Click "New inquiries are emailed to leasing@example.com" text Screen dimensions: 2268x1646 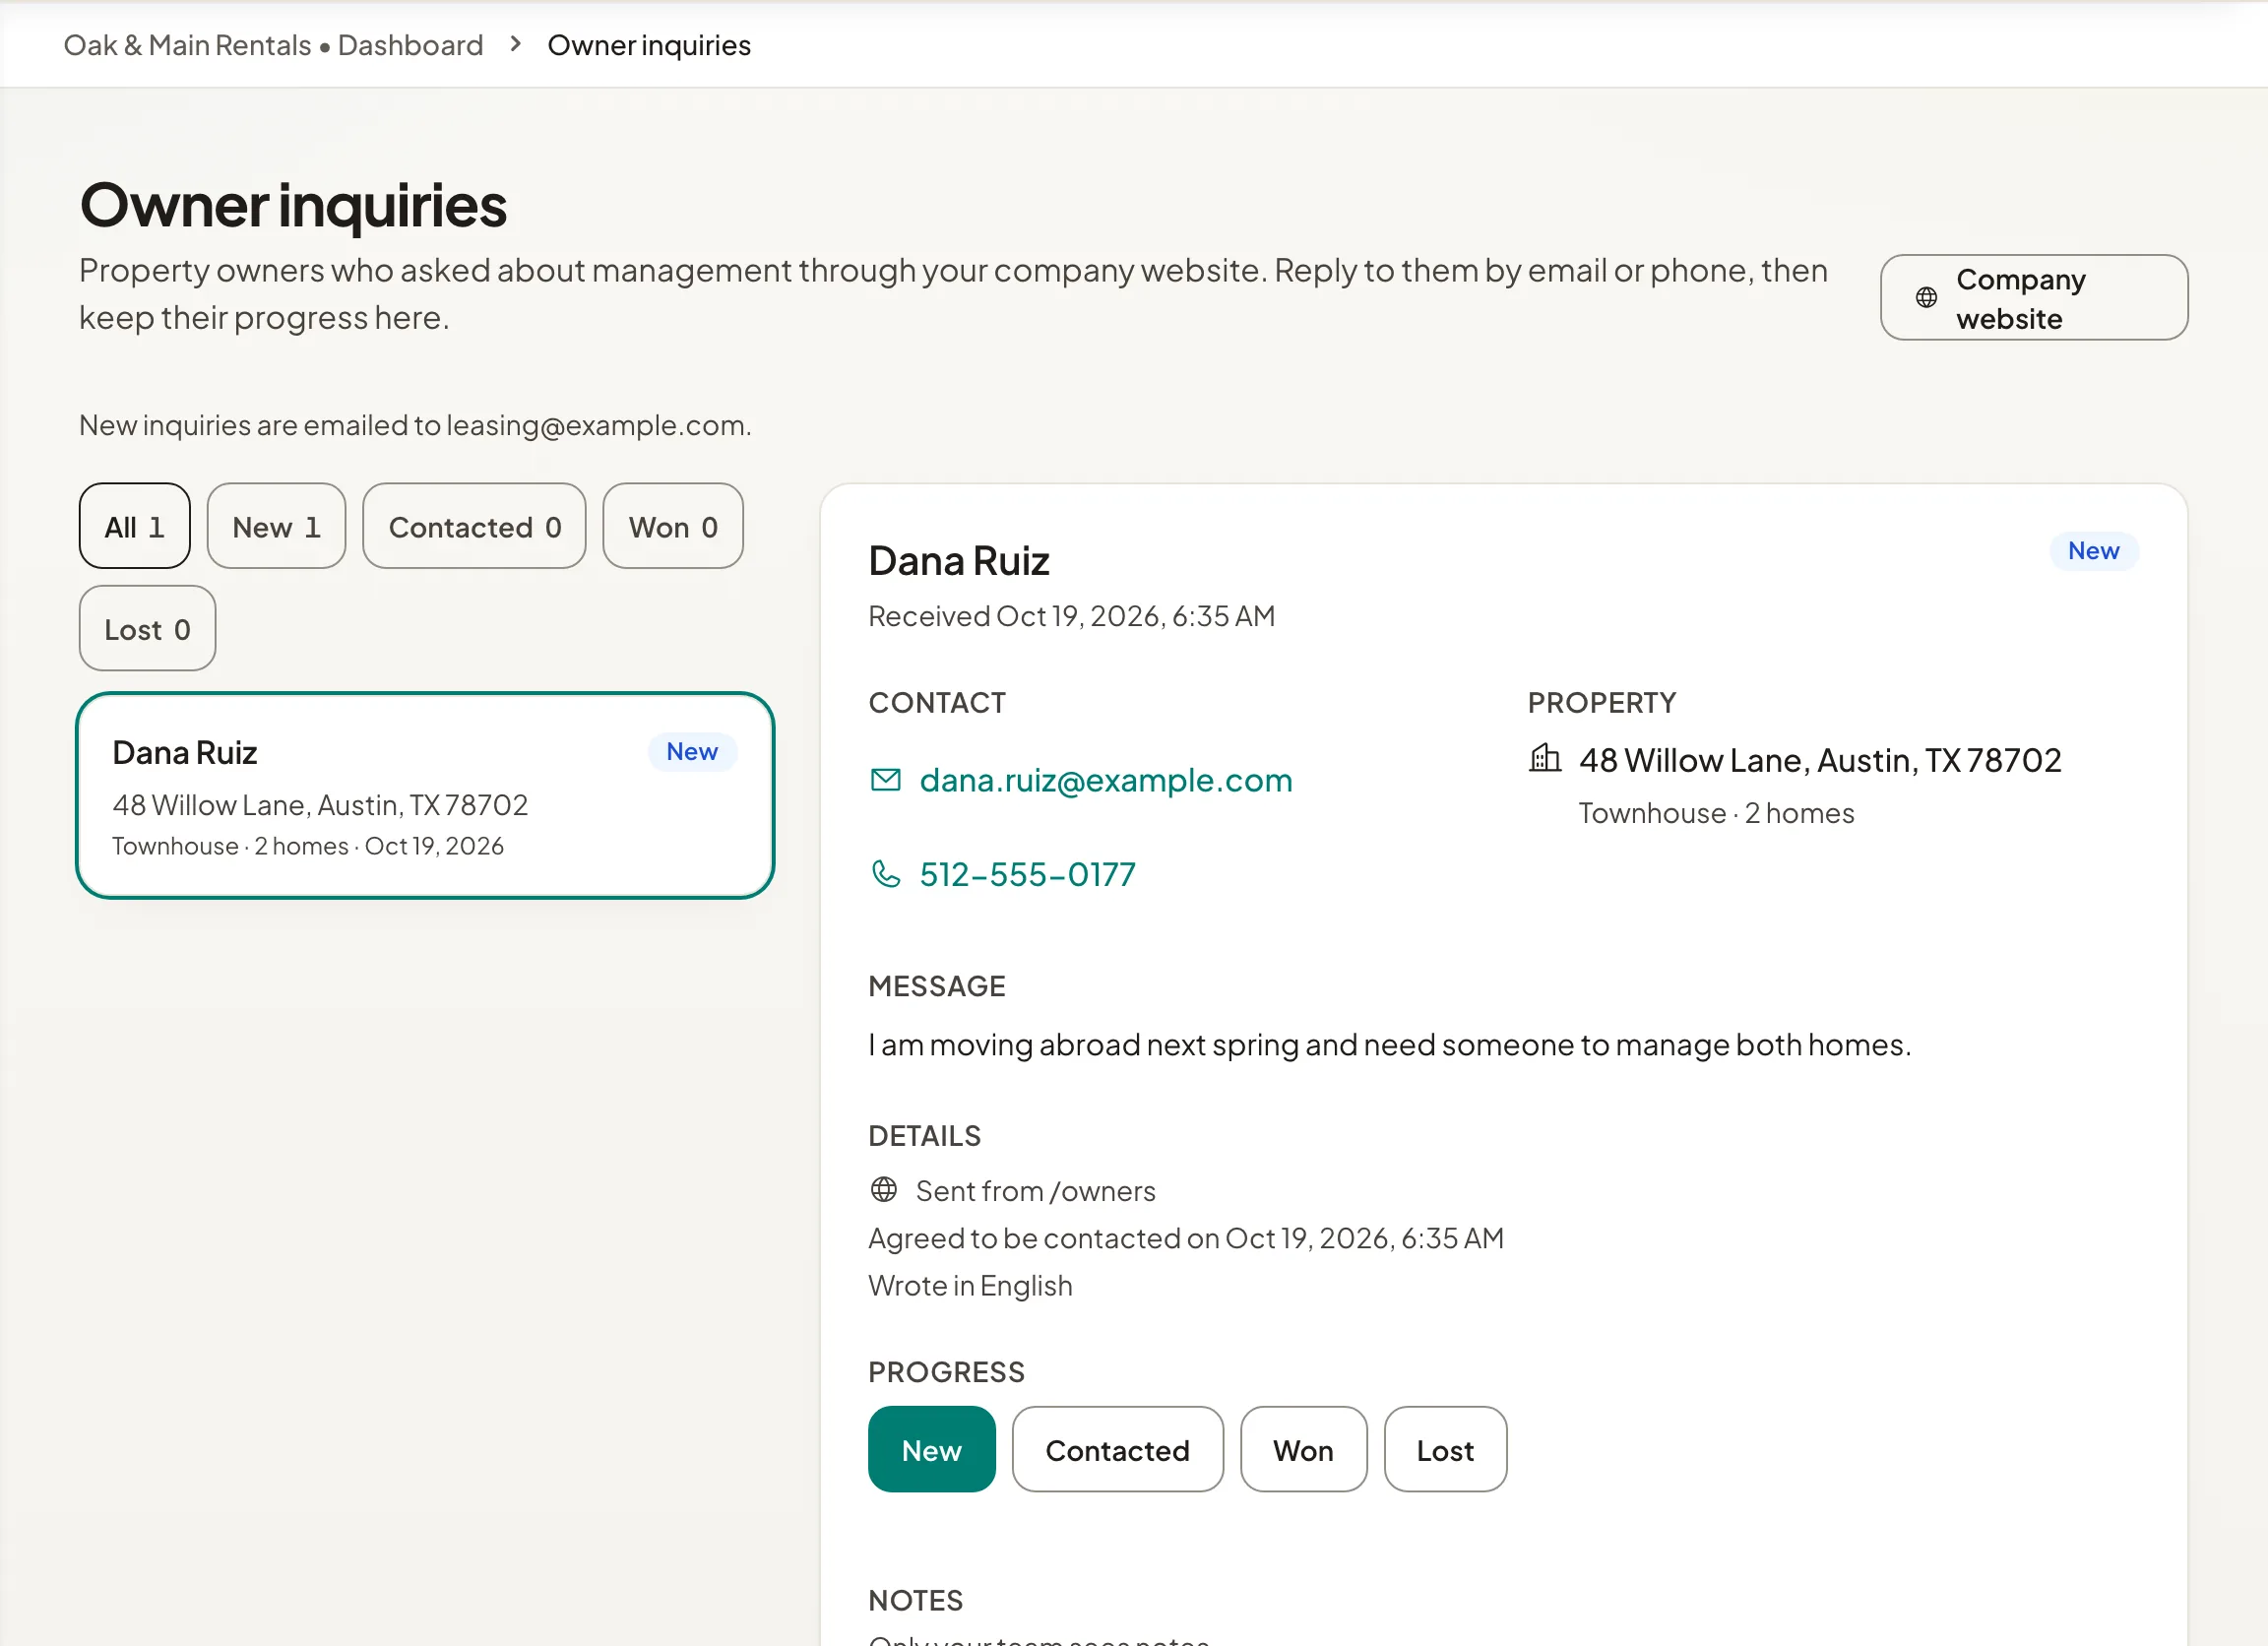(415, 425)
